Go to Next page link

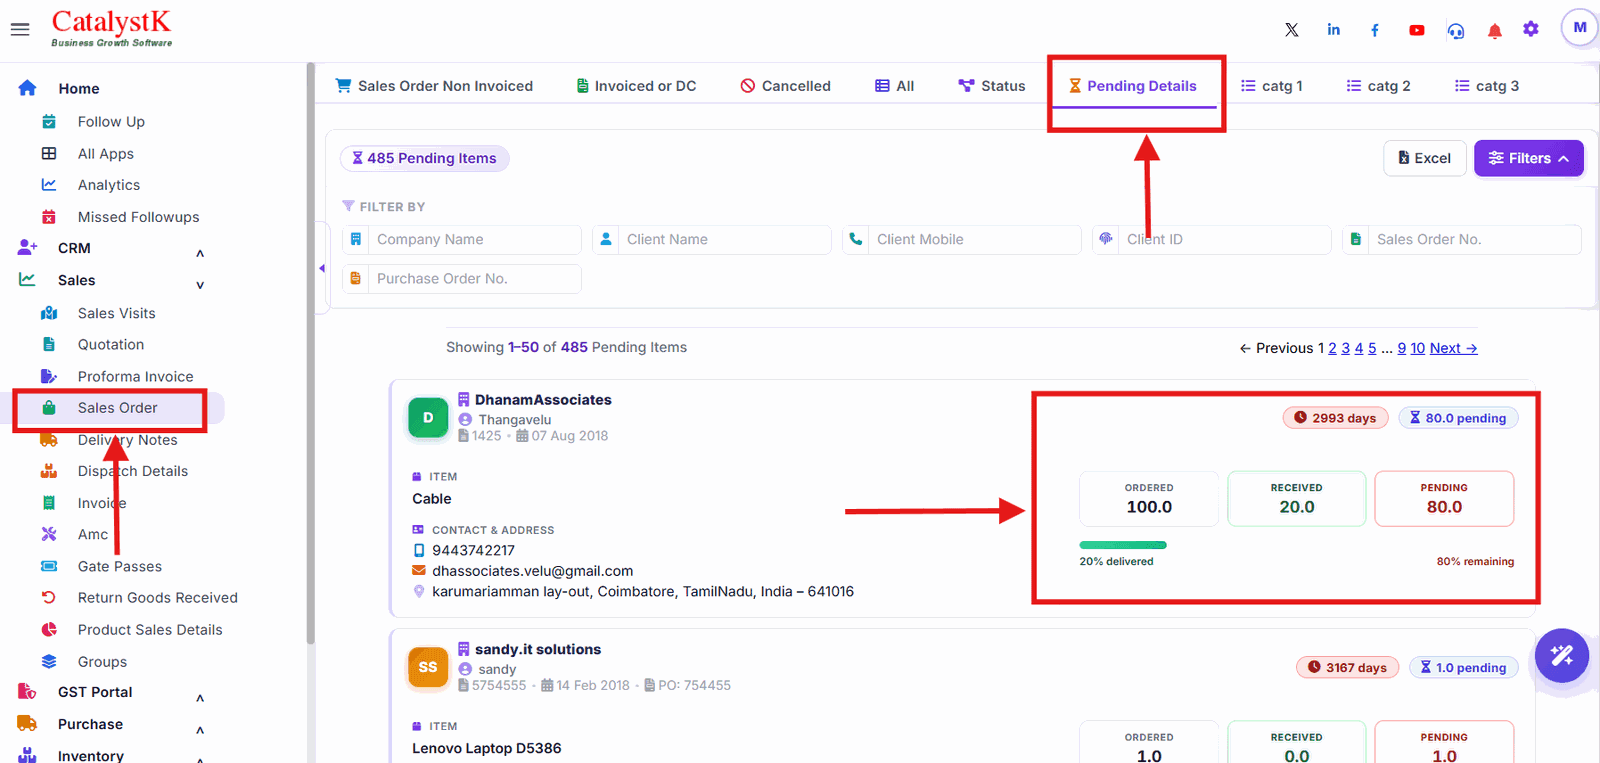pyautogui.click(x=1453, y=348)
